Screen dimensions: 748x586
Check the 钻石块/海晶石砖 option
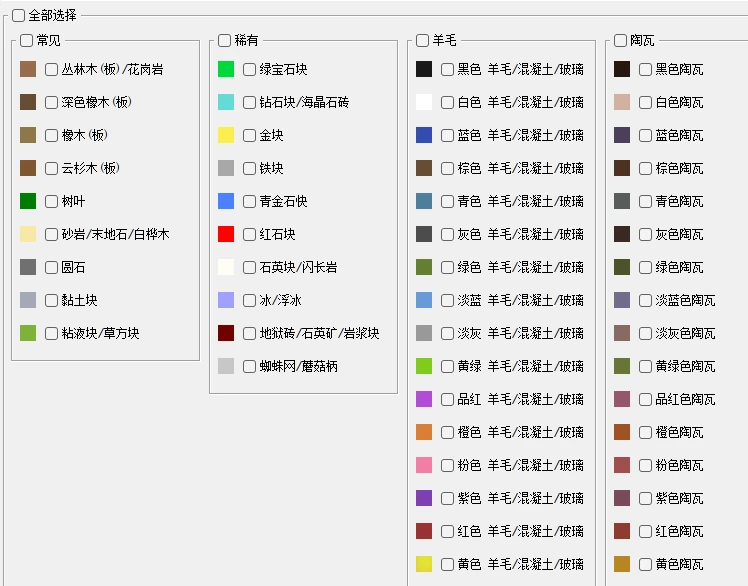(249, 102)
